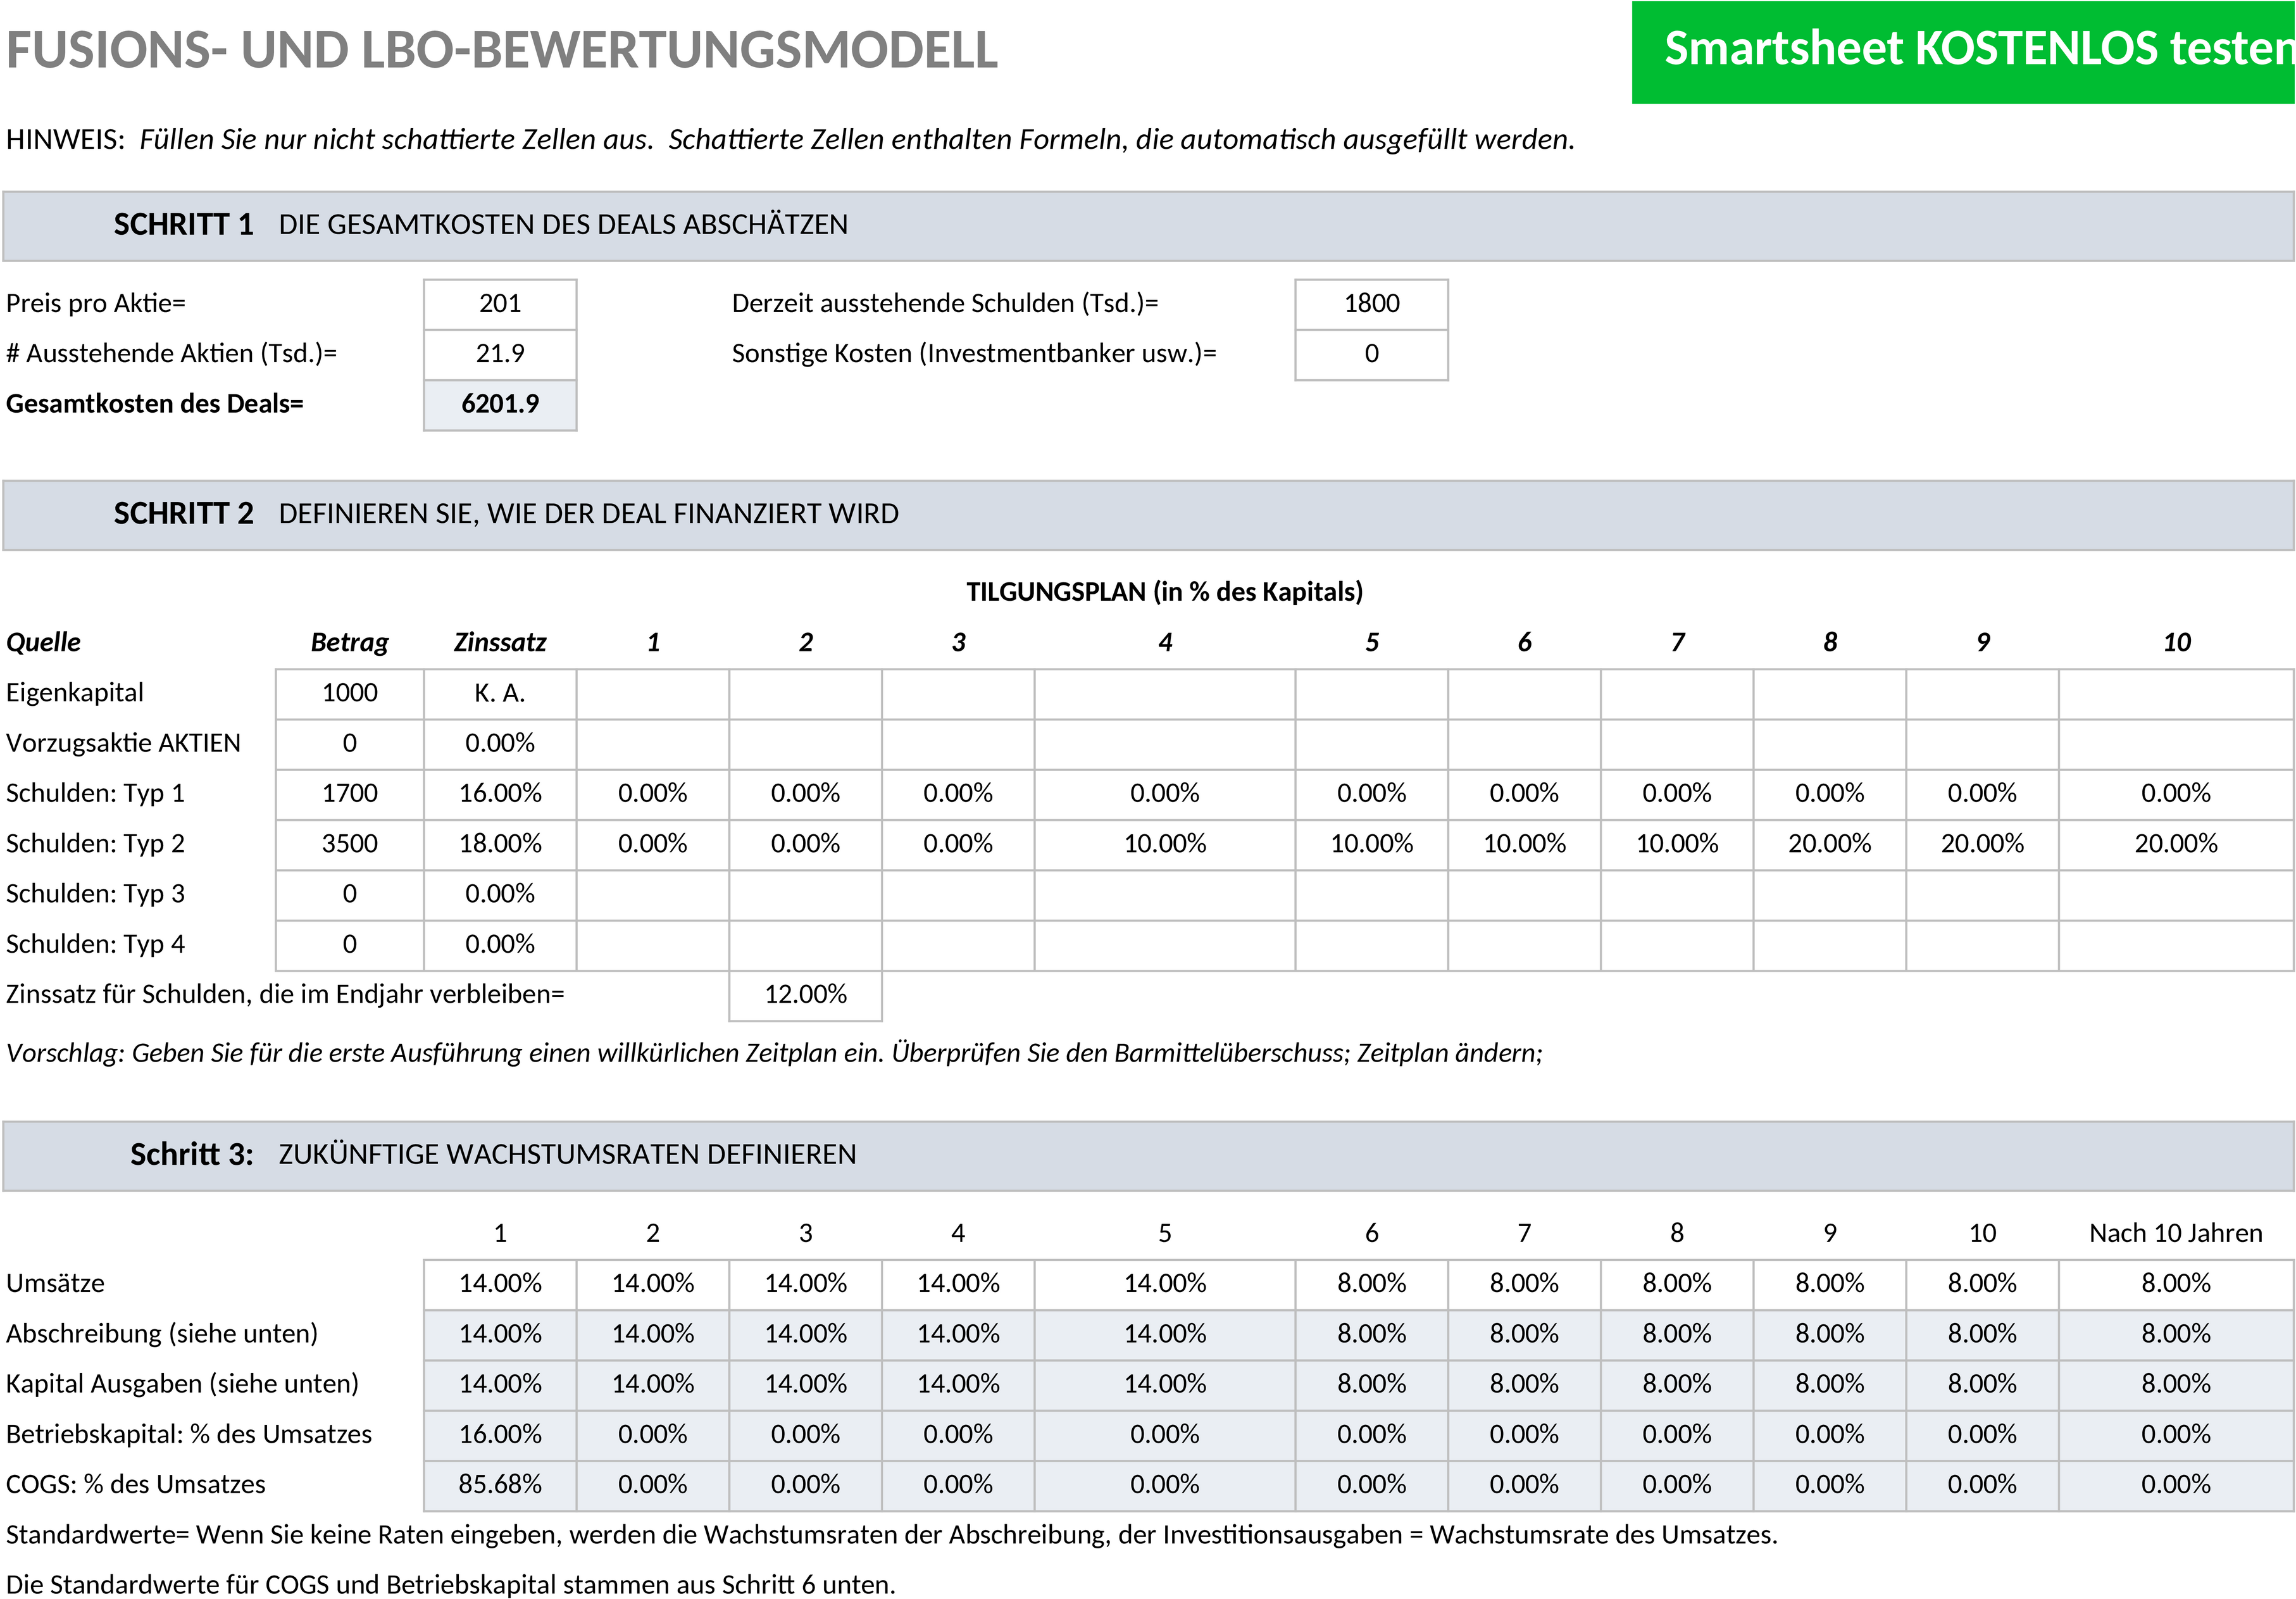Select the Preis pro Aktie value 201

pyautogui.click(x=500, y=304)
